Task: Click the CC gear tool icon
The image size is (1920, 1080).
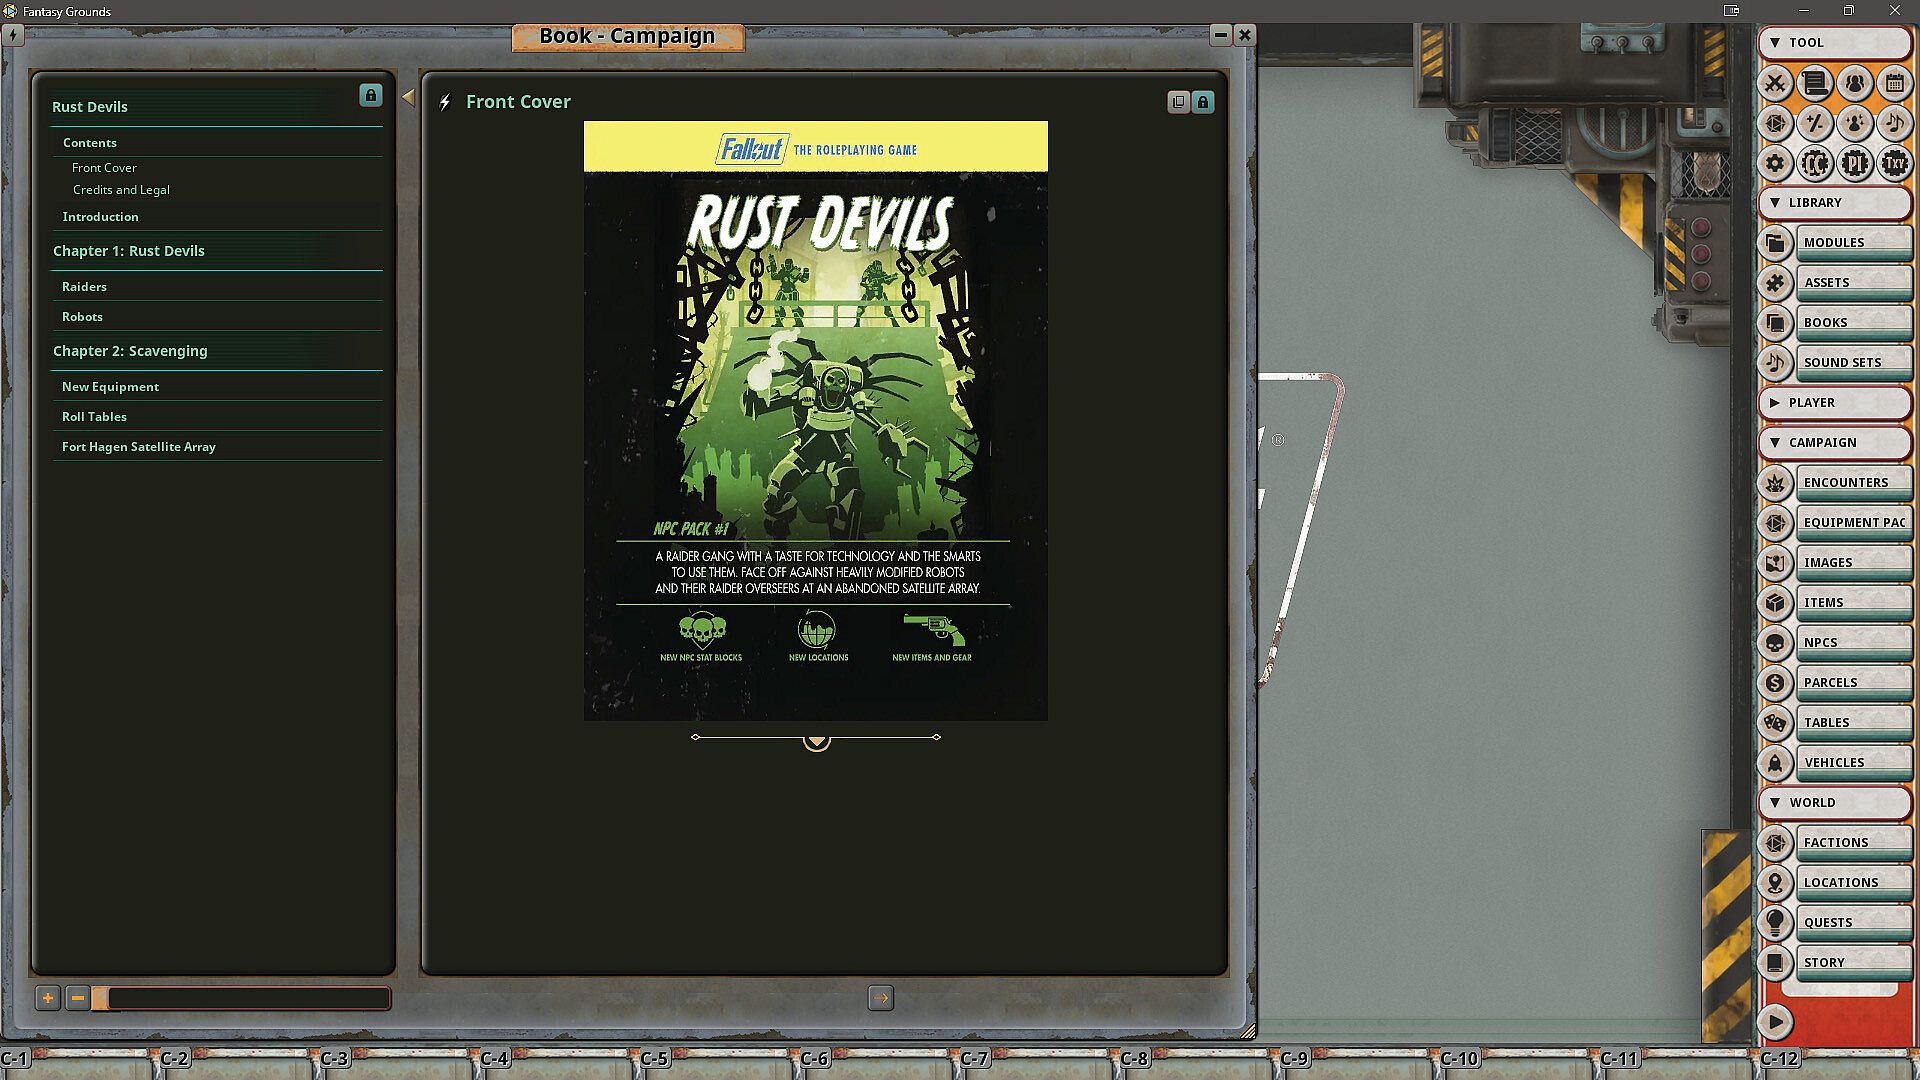Action: coord(1814,163)
